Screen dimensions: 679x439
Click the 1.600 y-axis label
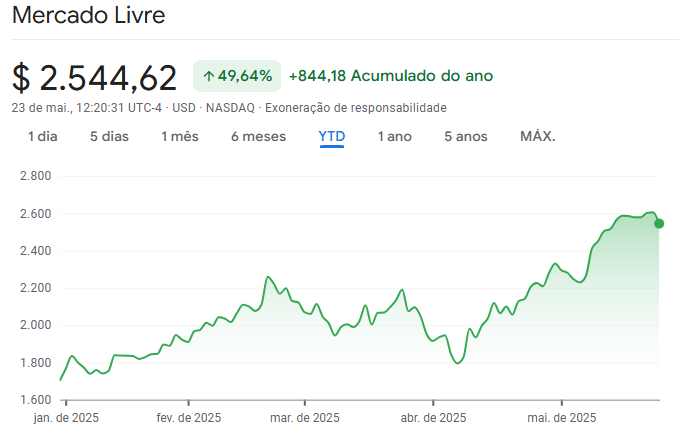point(36,400)
